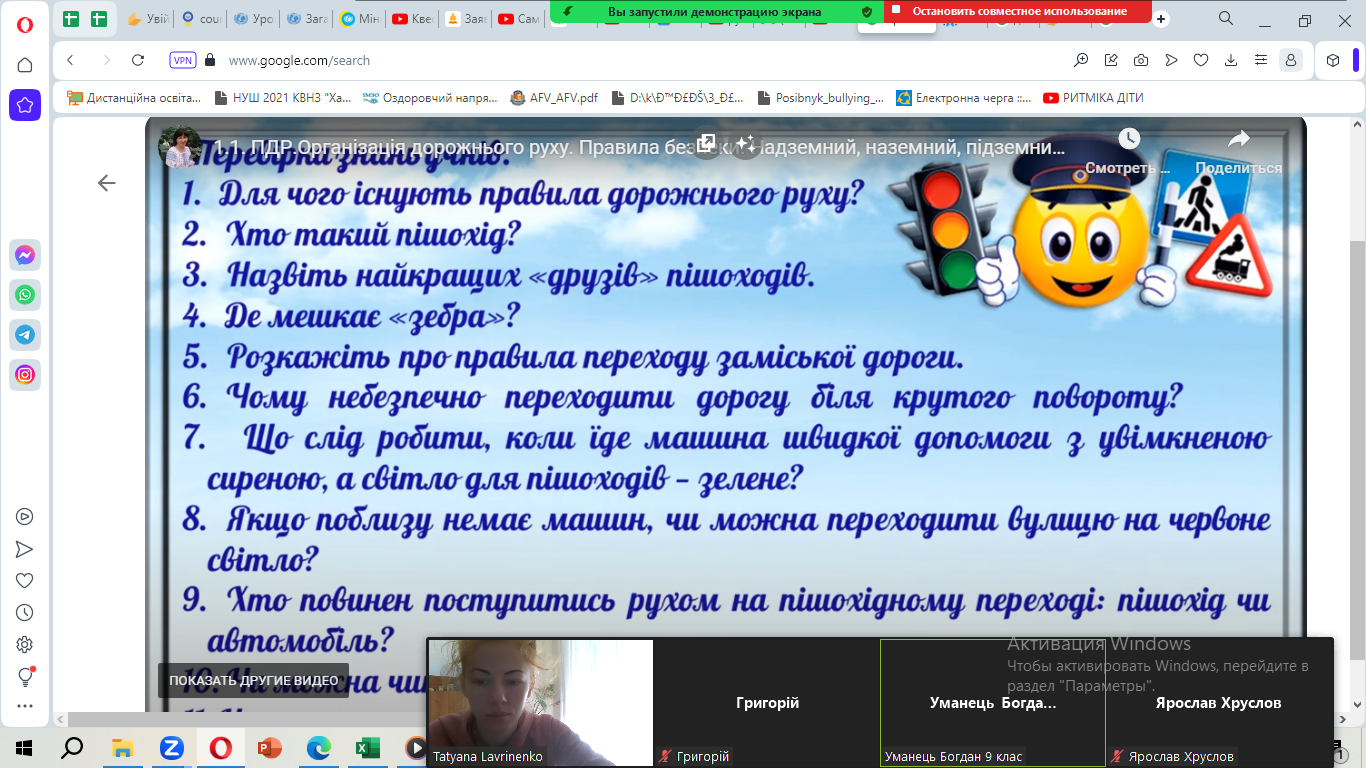Screen dimensions: 1366x768
Task: Open the sidebar Bookmarks heart icon
Action: coord(25,581)
